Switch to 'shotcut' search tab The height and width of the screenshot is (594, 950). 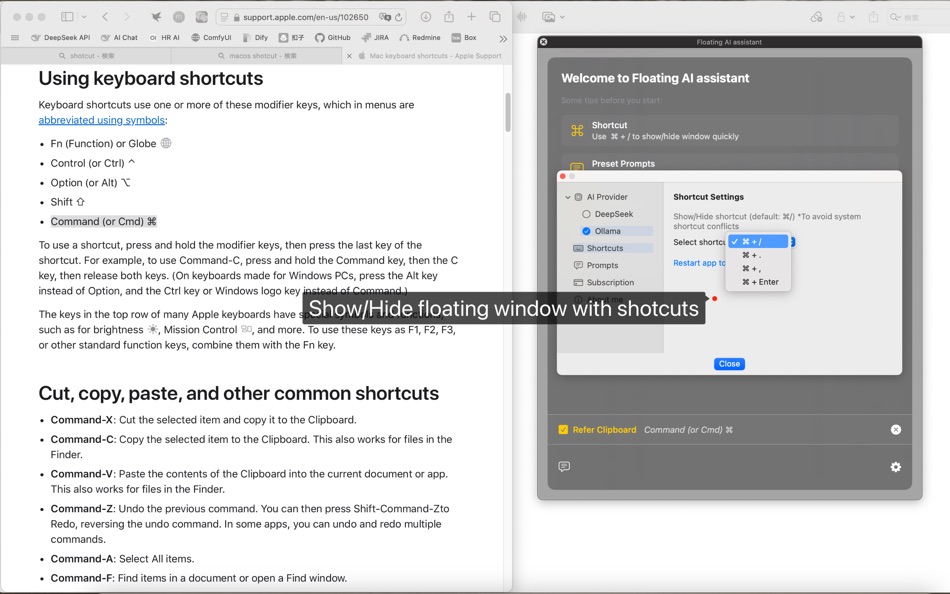pyautogui.click(x=86, y=56)
